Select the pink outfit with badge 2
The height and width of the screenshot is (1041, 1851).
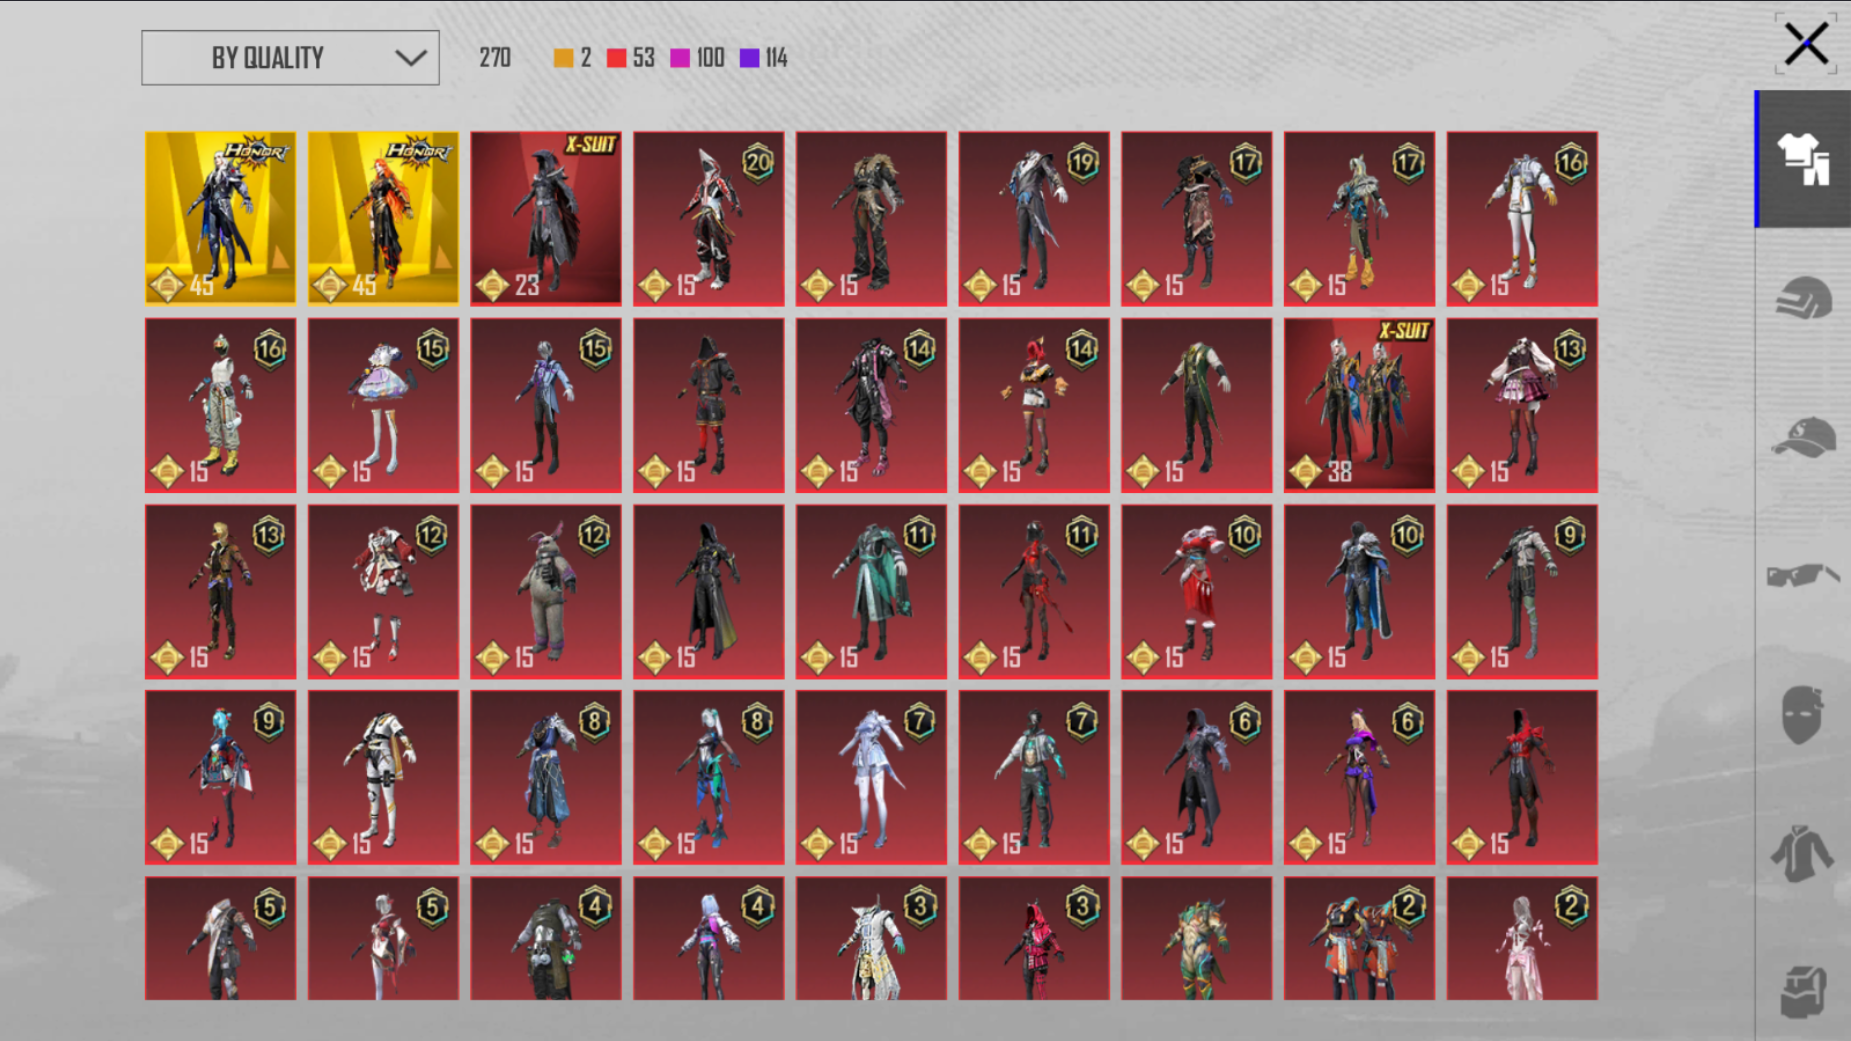point(1522,938)
